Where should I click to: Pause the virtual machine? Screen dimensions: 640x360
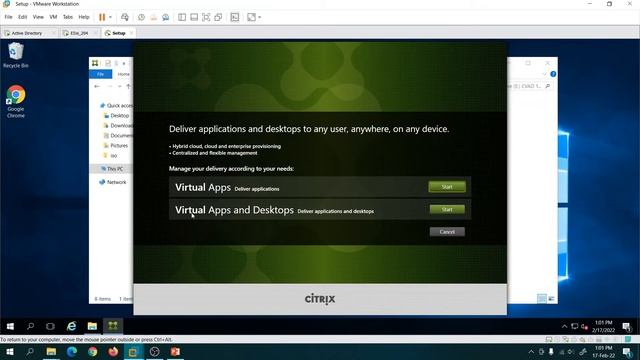tap(102, 17)
